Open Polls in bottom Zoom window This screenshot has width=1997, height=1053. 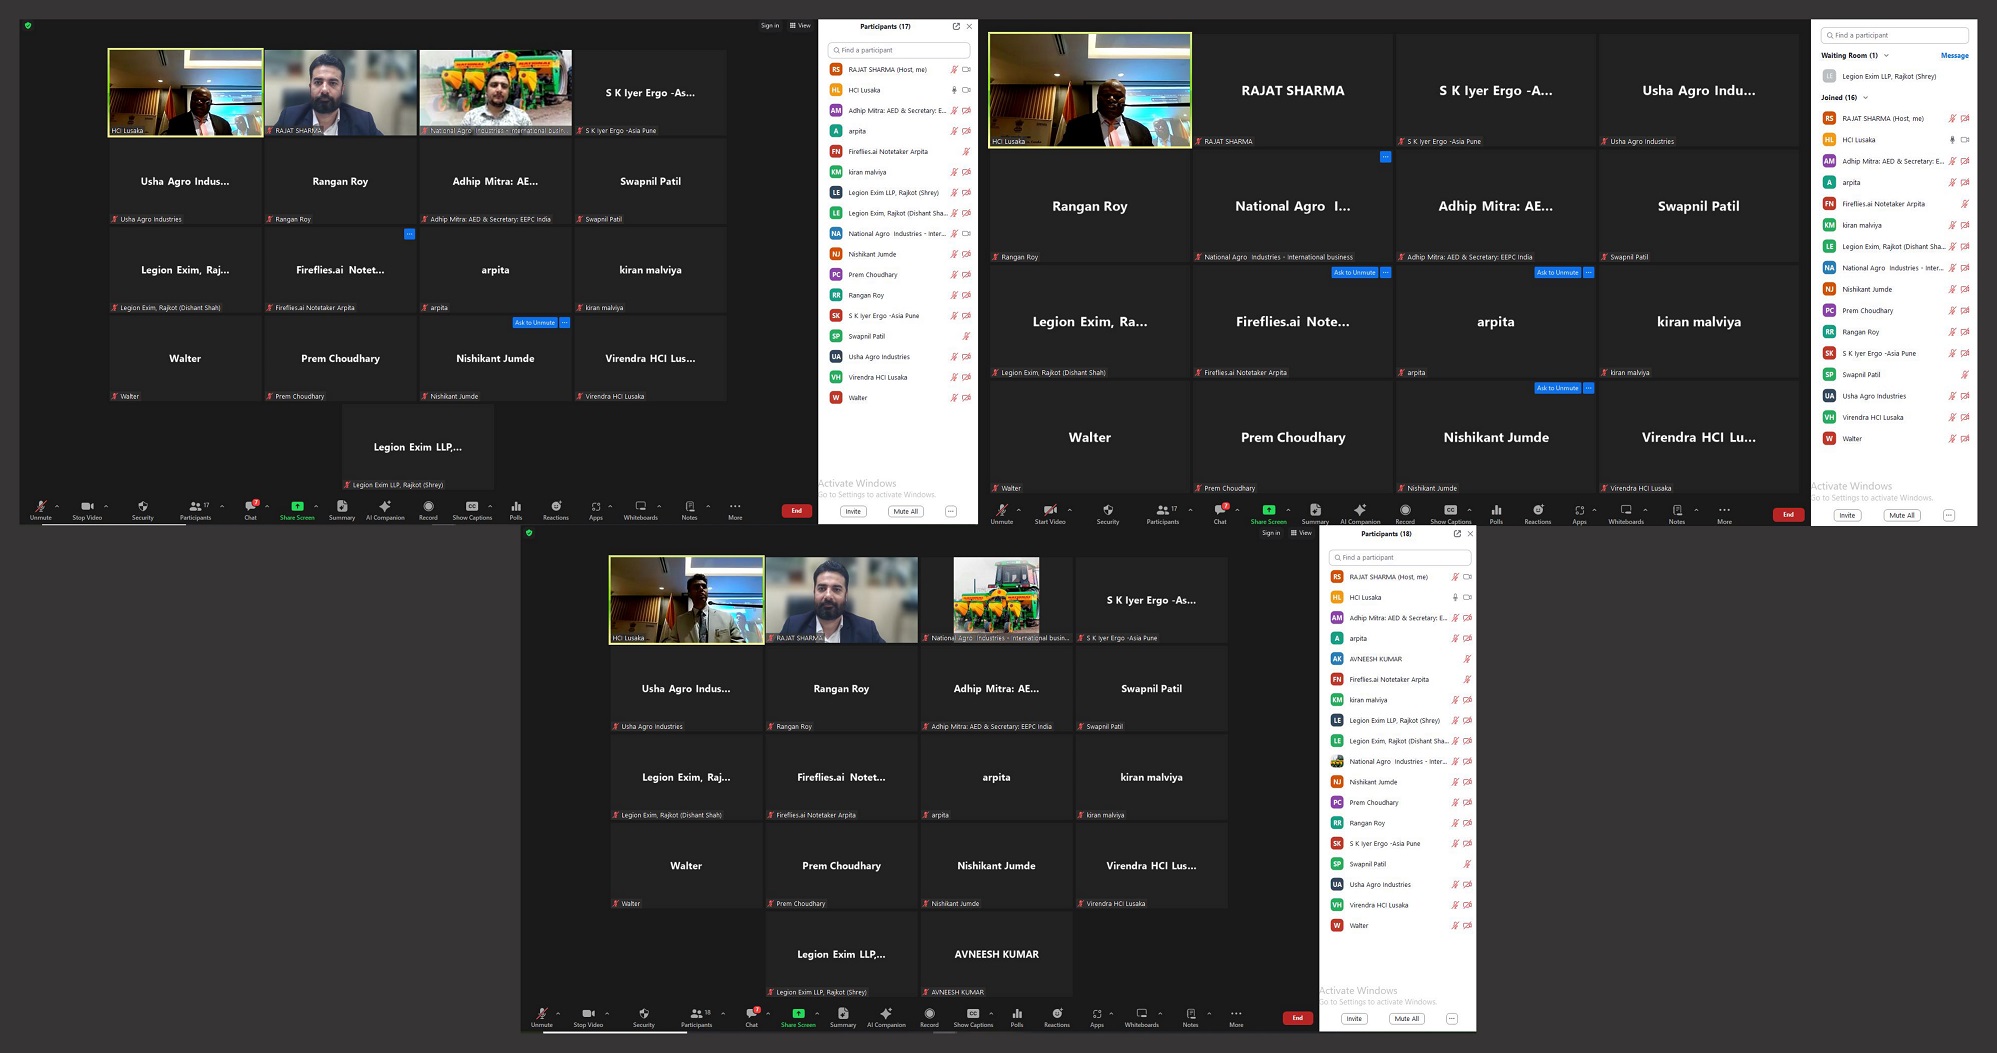click(x=1017, y=1017)
